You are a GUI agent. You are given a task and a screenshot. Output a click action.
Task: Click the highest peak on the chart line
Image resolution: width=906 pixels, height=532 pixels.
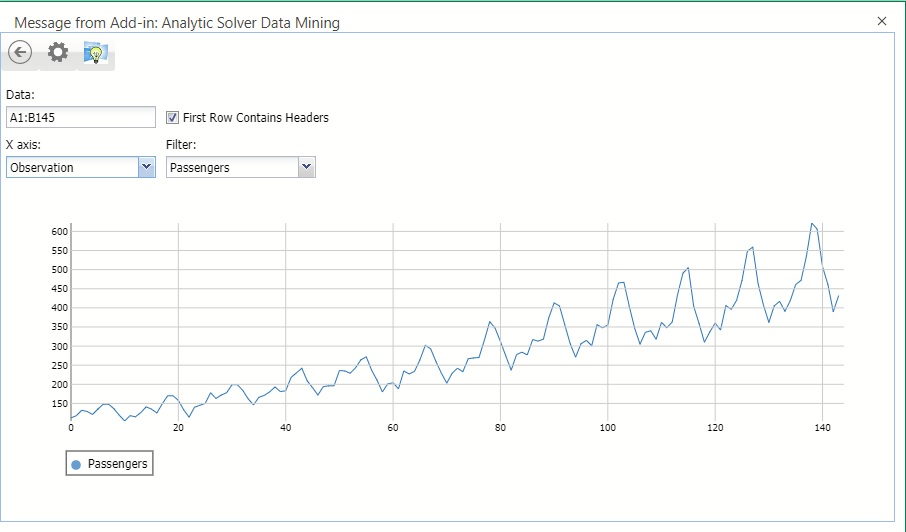pyautogui.click(x=812, y=223)
